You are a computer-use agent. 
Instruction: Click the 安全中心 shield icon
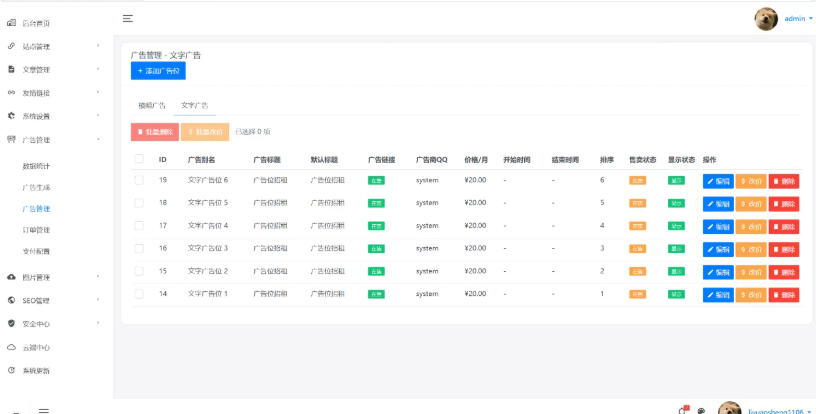(11, 324)
